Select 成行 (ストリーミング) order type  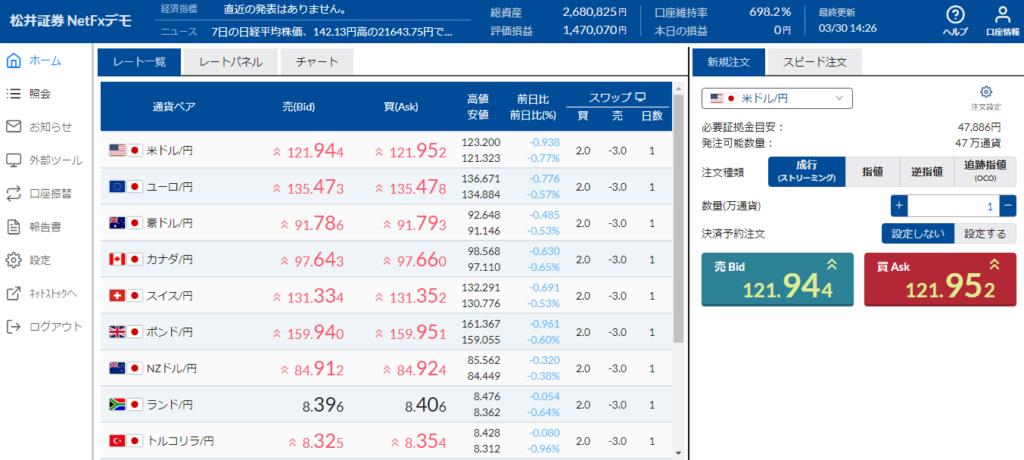[807, 172]
